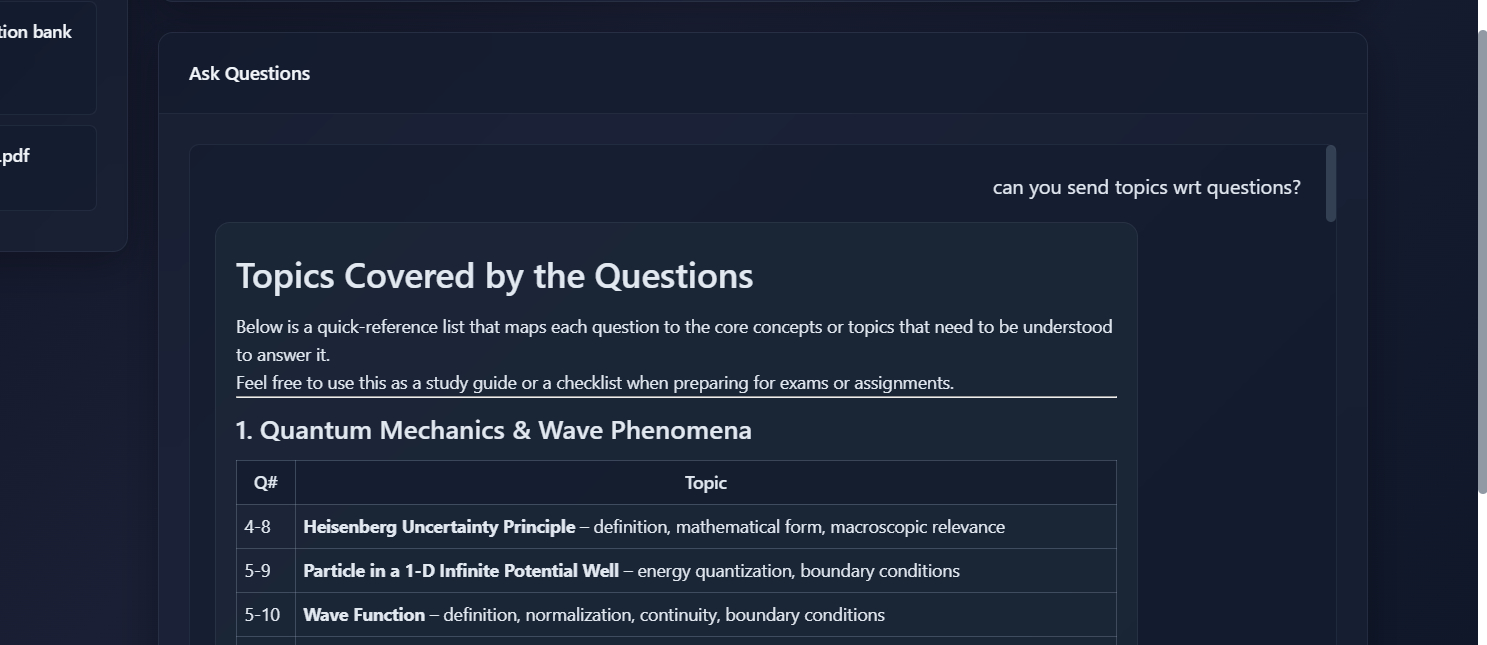Click the Q# column header

pyautogui.click(x=266, y=483)
